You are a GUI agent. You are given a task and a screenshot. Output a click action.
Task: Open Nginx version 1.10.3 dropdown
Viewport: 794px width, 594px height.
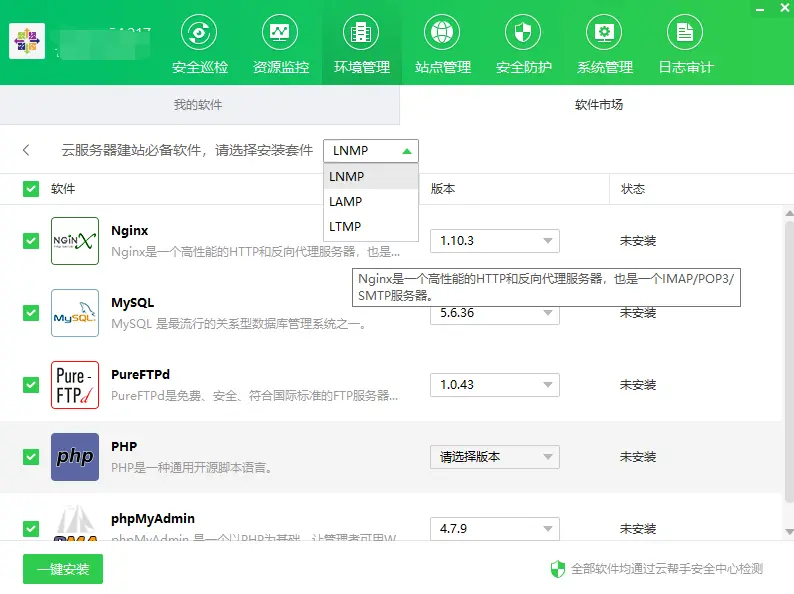pos(495,241)
